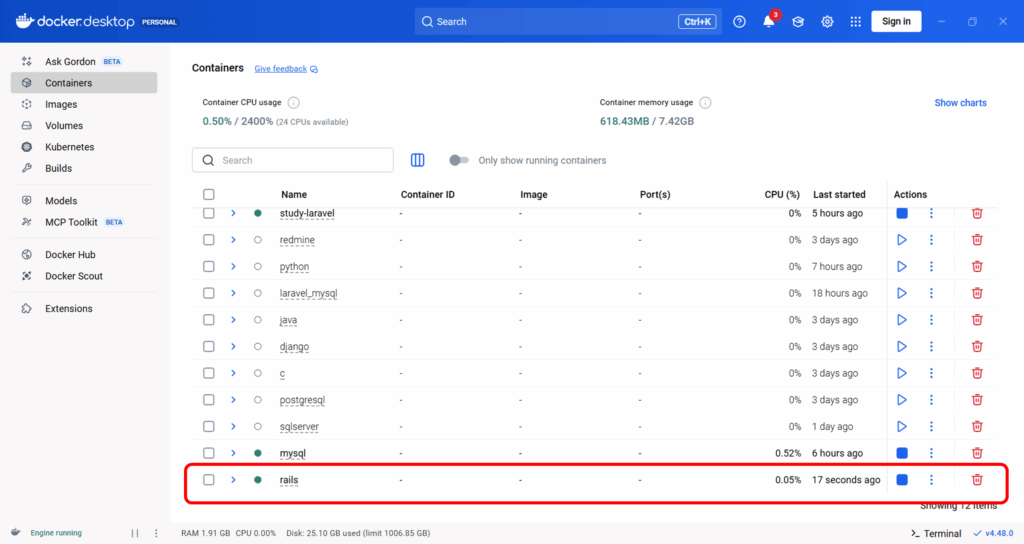Screen dimensions: 1024x544
Task: Open the Learning center graduation cap icon
Action: click(x=798, y=22)
